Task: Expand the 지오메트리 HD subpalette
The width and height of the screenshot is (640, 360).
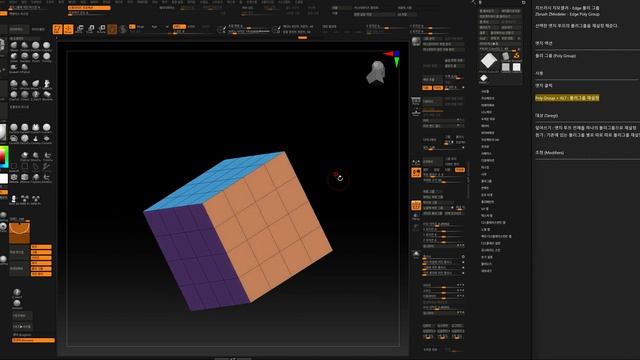Action: 490,140
